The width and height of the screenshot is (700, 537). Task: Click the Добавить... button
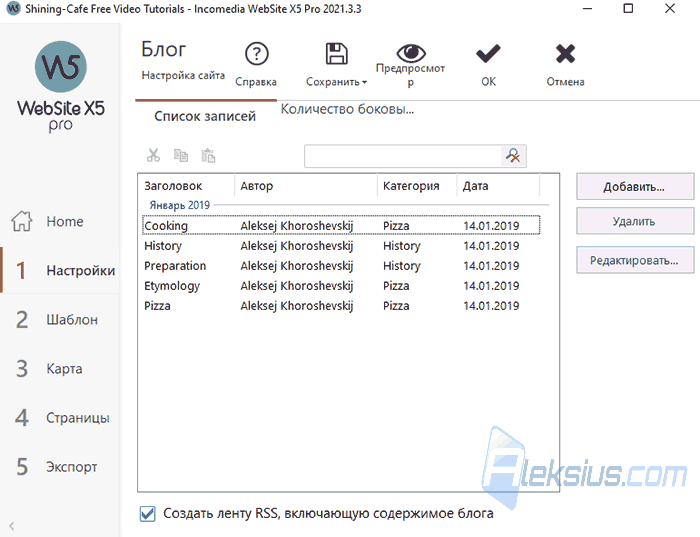point(635,187)
